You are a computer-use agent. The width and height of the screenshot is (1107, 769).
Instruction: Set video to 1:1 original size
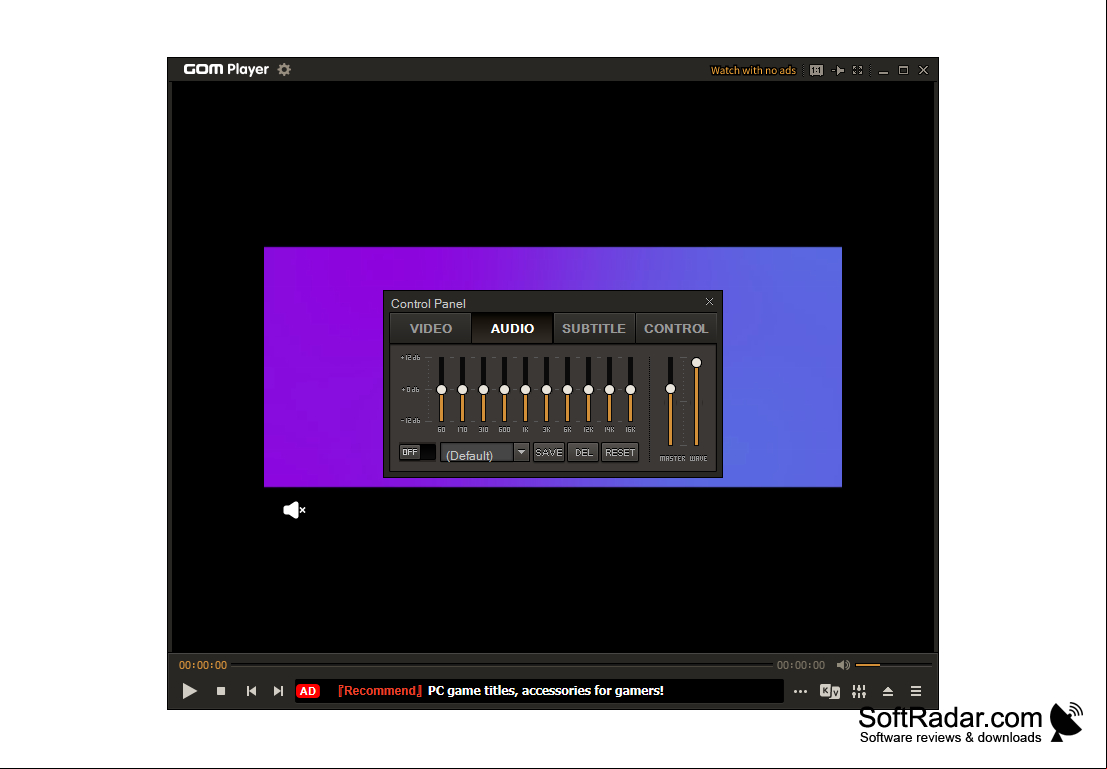click(816, 70)
